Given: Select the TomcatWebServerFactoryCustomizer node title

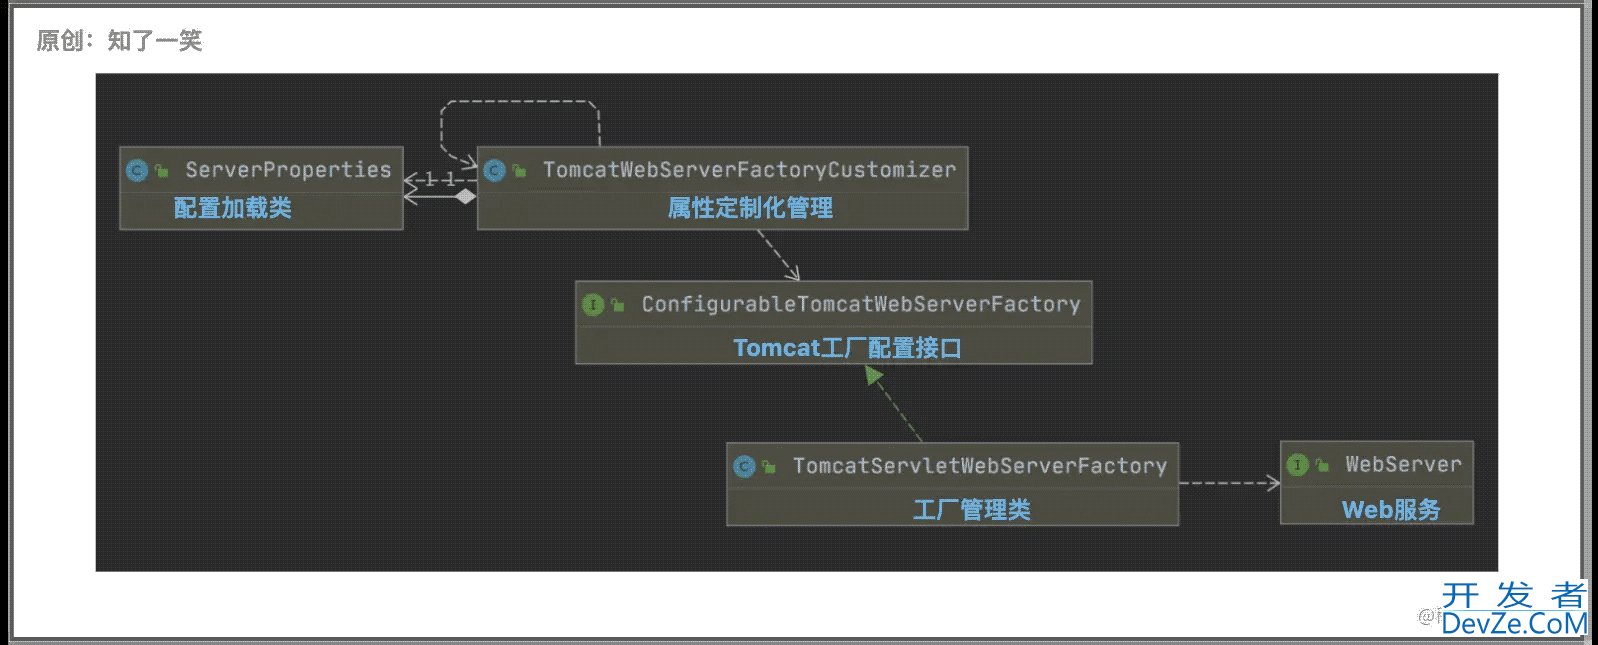Looking at the screenshot, I should pyautogui.click(x=749, y=170).
